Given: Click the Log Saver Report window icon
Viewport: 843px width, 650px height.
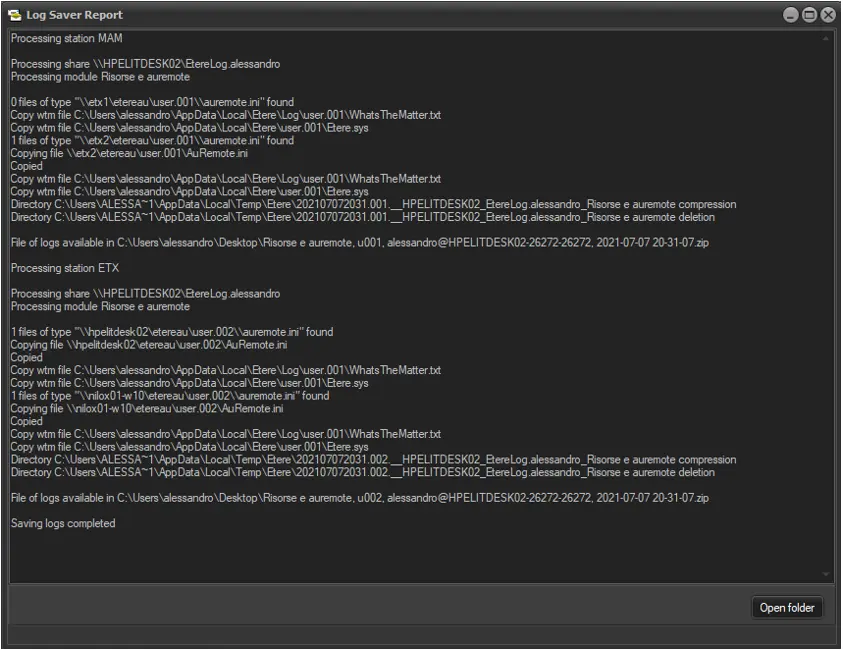Looking at the screenshot, I should point(14,15).
